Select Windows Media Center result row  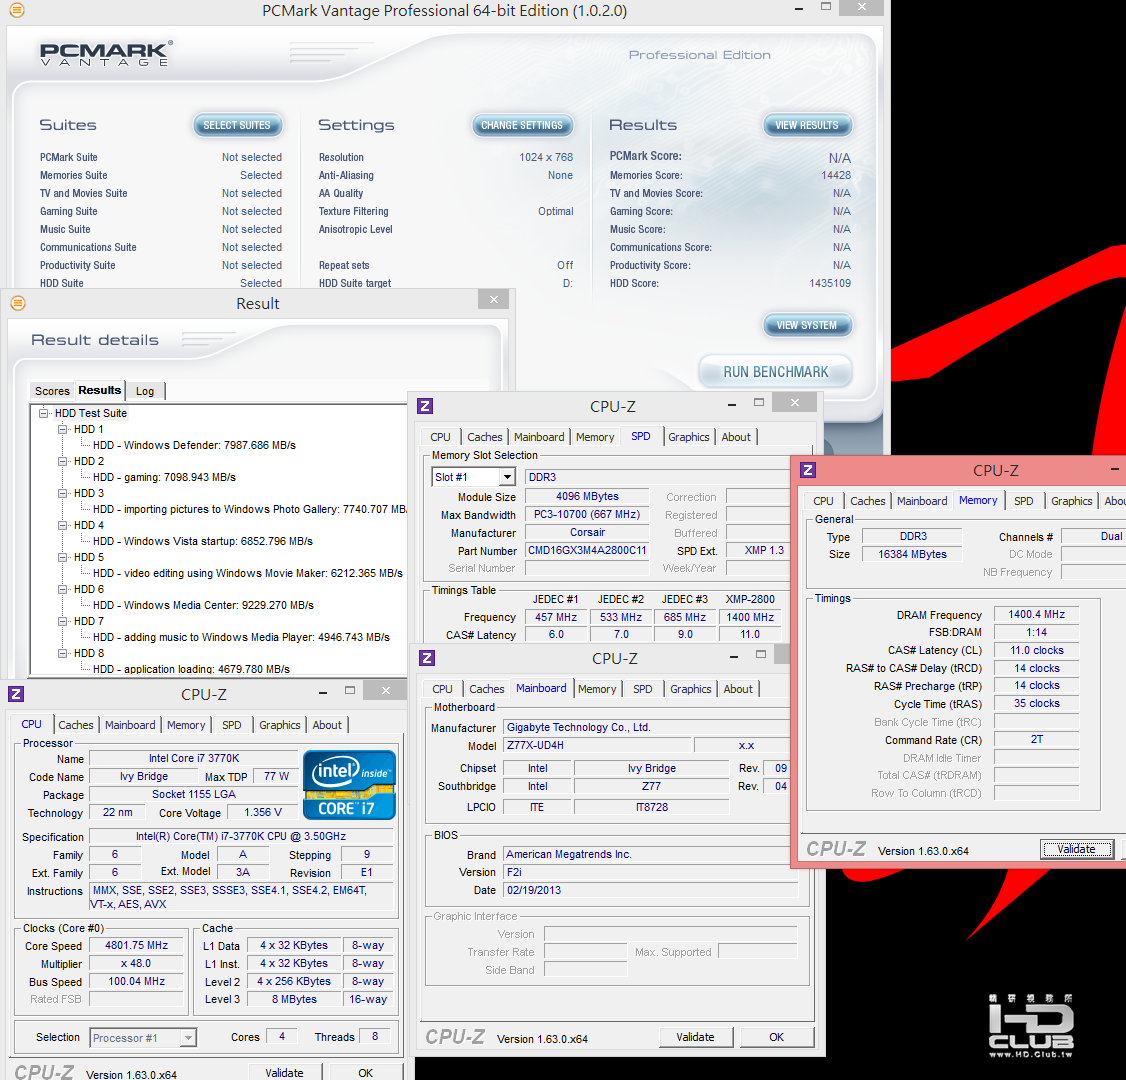click(x=203, y=605)
